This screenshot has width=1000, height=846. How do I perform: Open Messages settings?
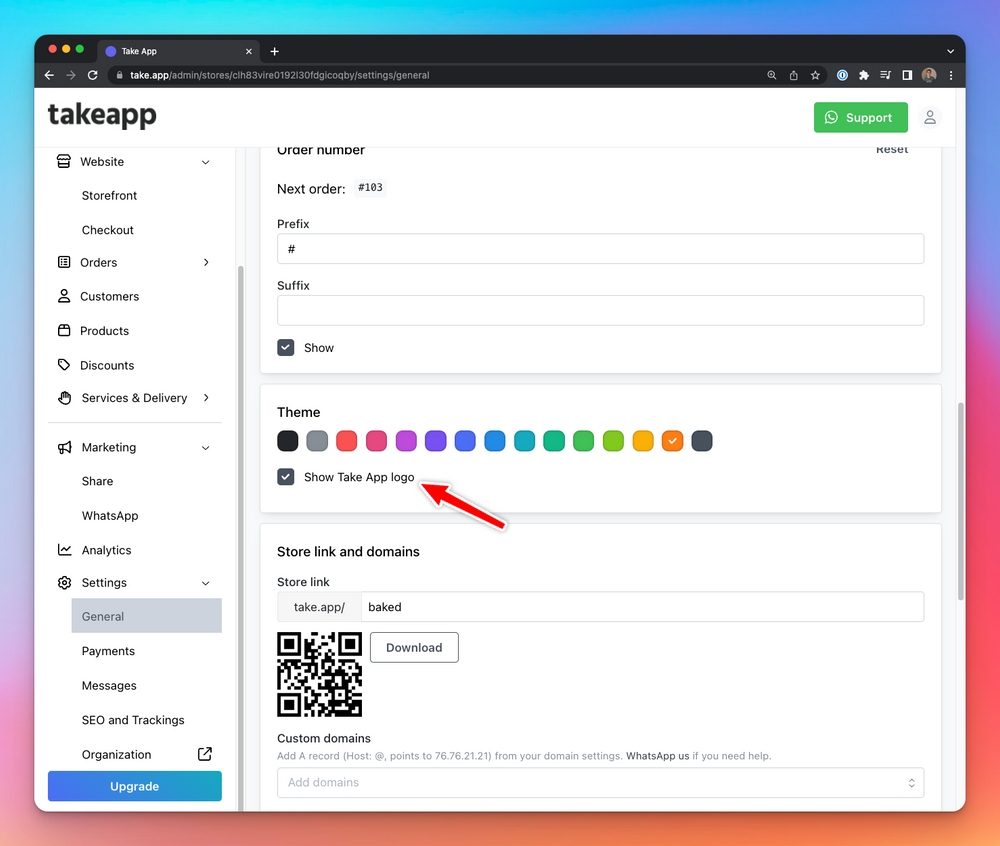click(x=109, y=685)
